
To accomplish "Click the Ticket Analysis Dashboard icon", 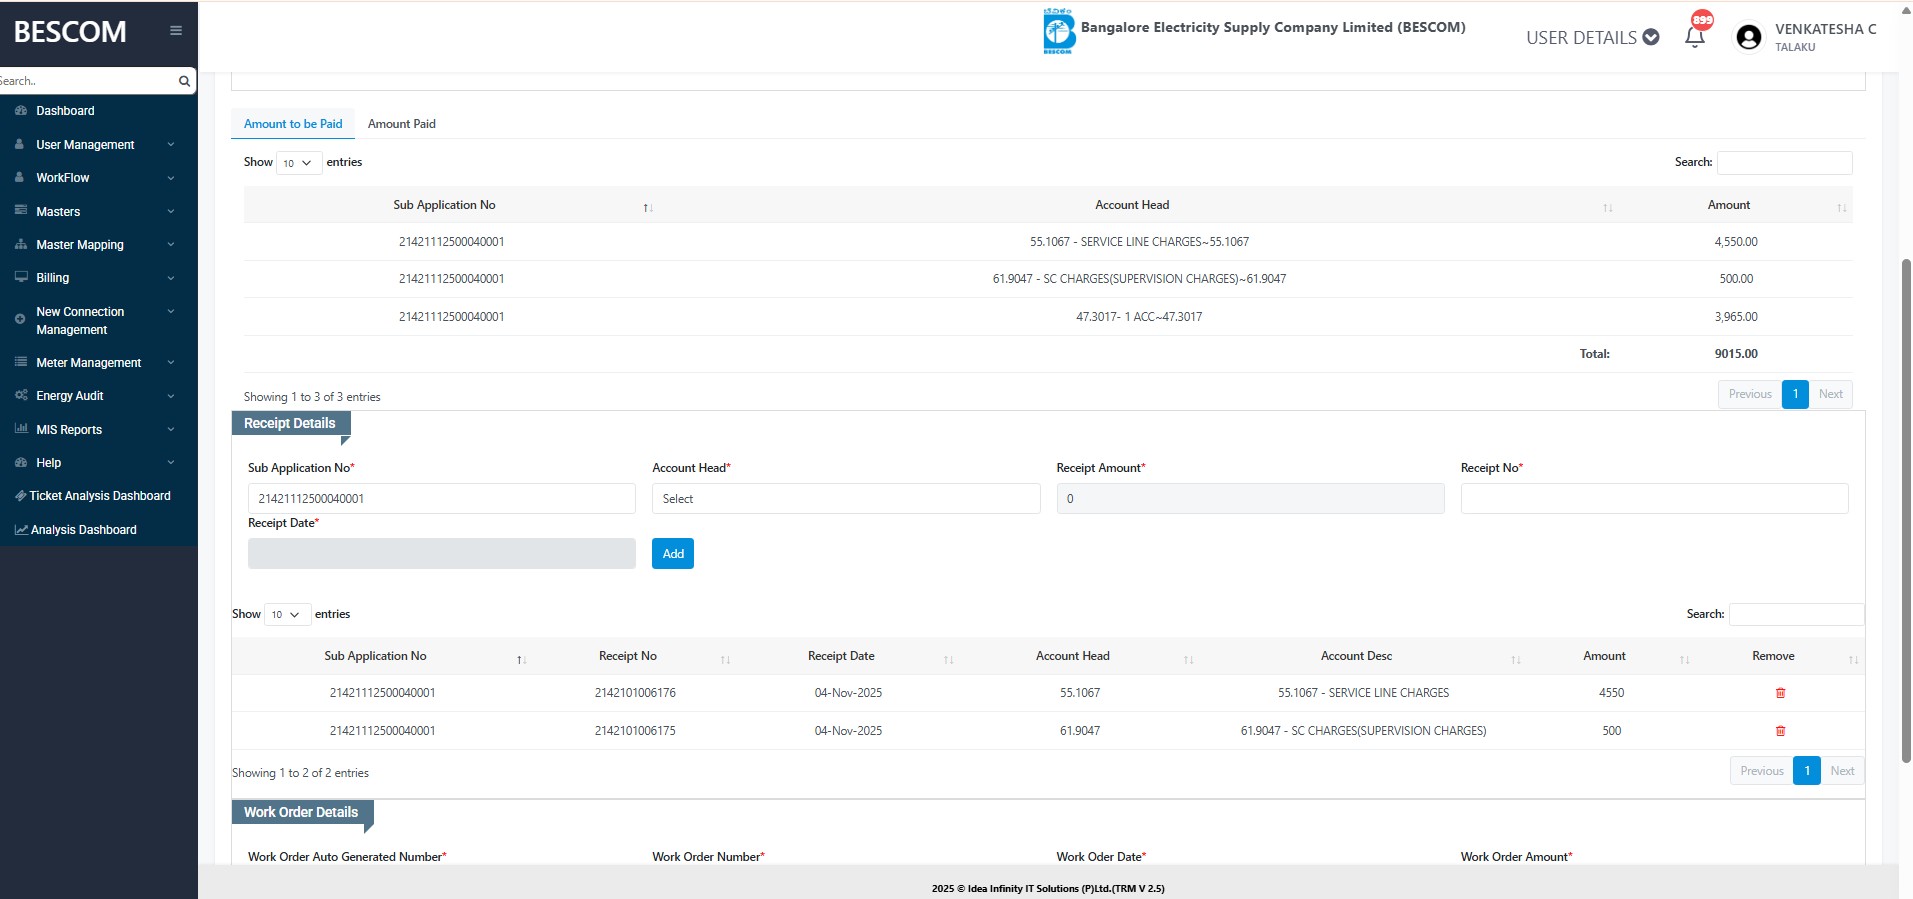I will pyautogui.click(x=20, y=496).
